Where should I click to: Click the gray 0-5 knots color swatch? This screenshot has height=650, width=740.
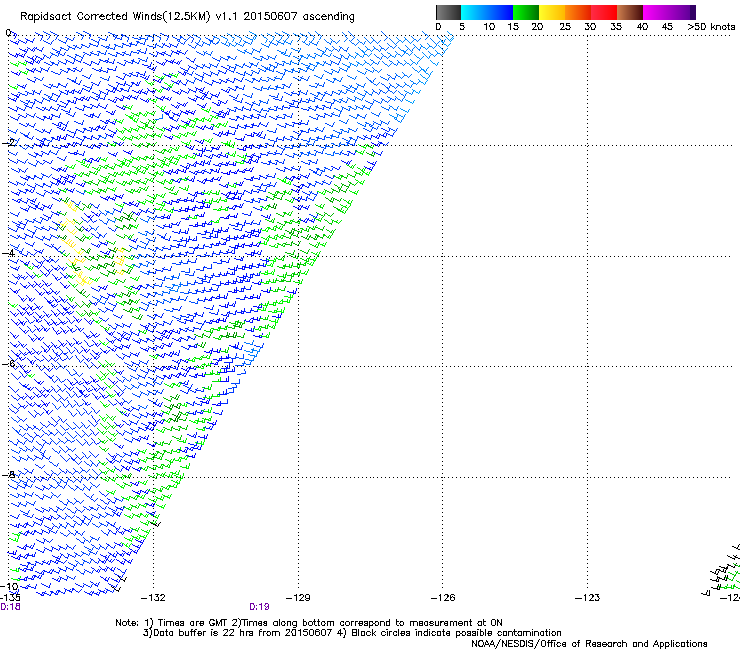click(x=448, y=12)
